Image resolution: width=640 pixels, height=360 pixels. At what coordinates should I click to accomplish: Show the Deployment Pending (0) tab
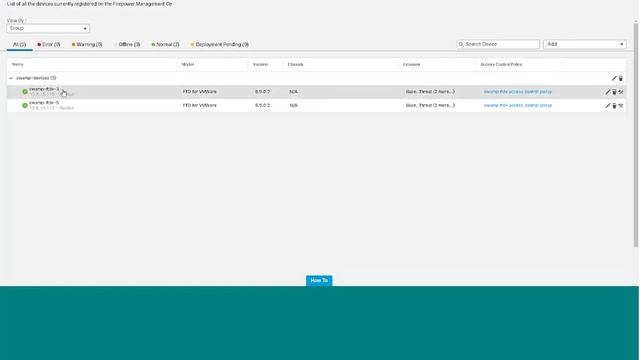pyautogui.click(x=220, y=44)
